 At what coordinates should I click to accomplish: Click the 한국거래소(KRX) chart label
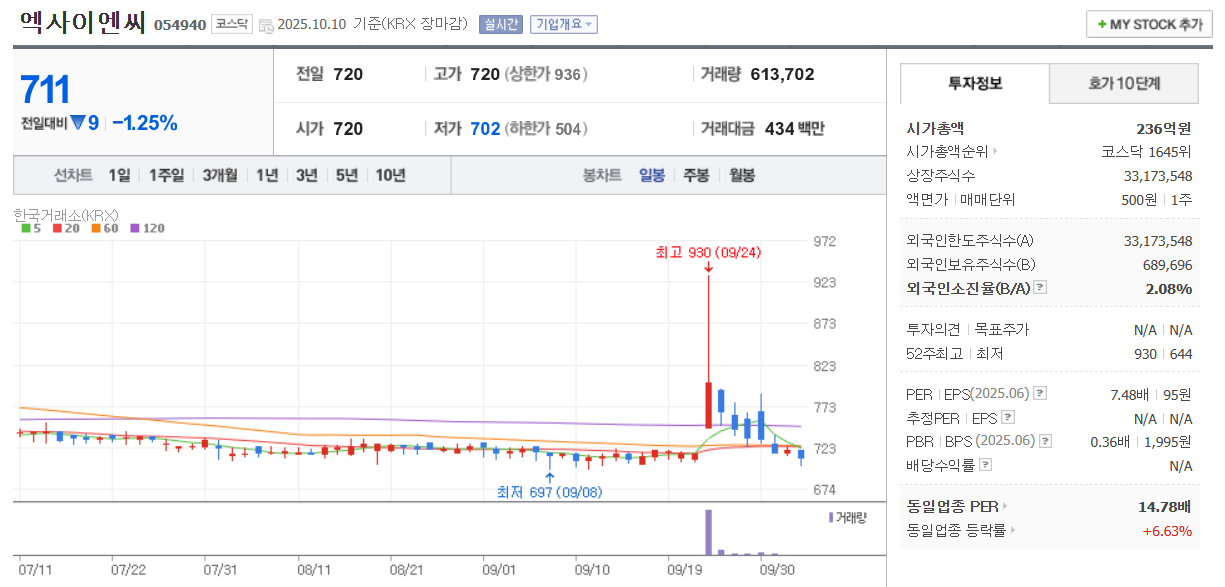coord(67,214)
